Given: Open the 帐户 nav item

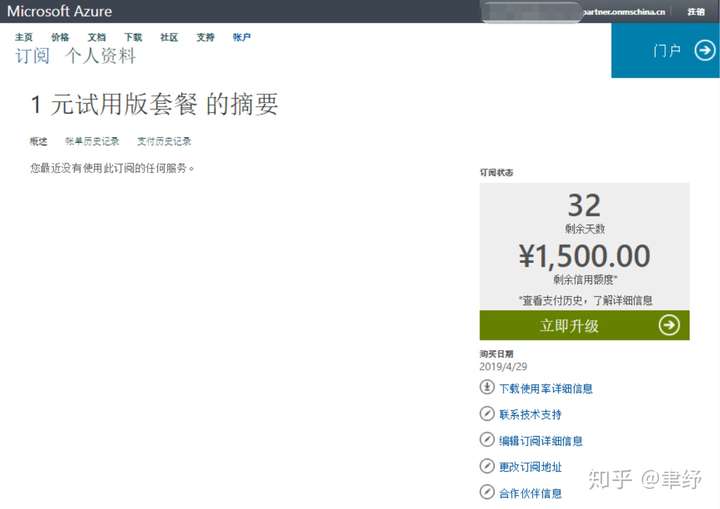Looking at the screenshot, I should [x=242, y=37].
